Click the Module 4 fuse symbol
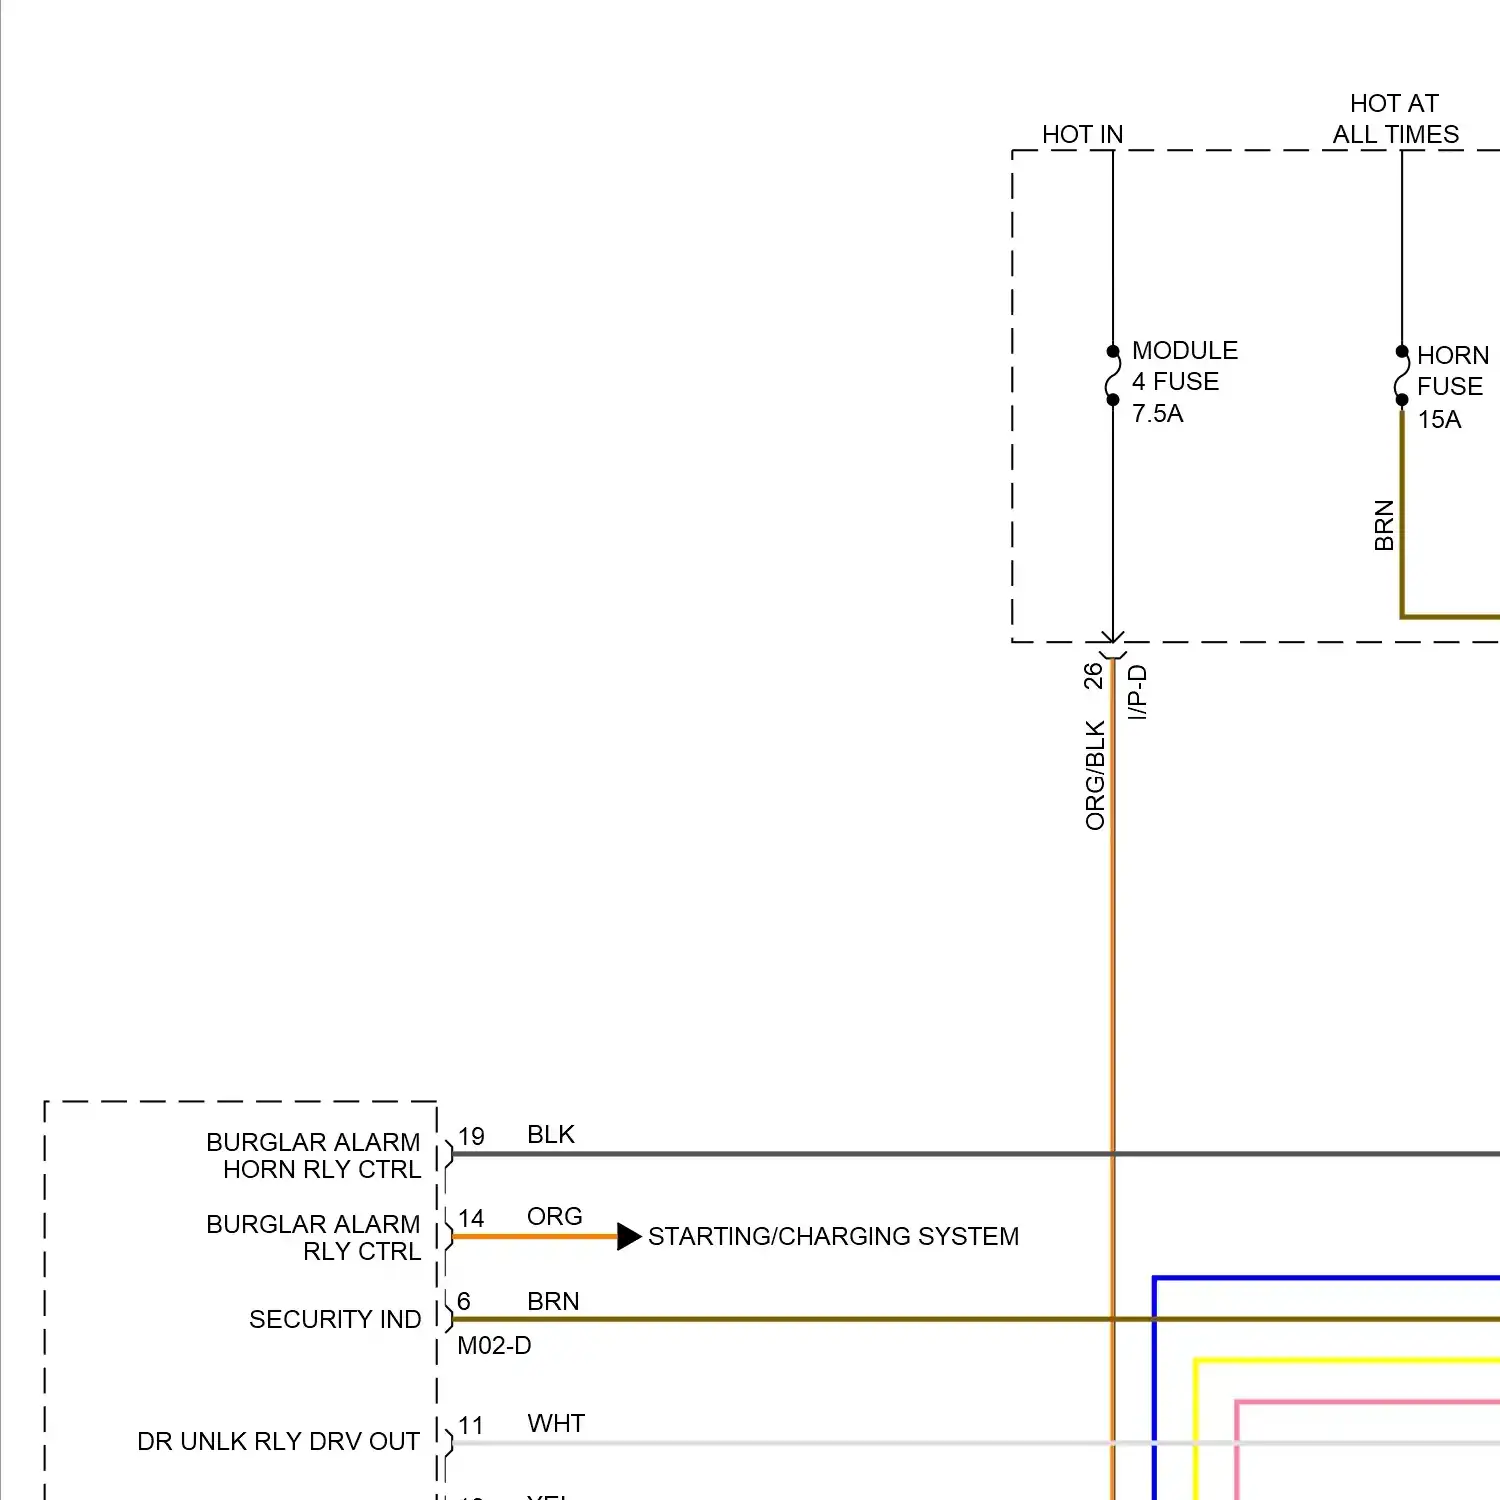Viewport: 1500px width, 1500px height. pyautogui.click(x=1112, y=376)
